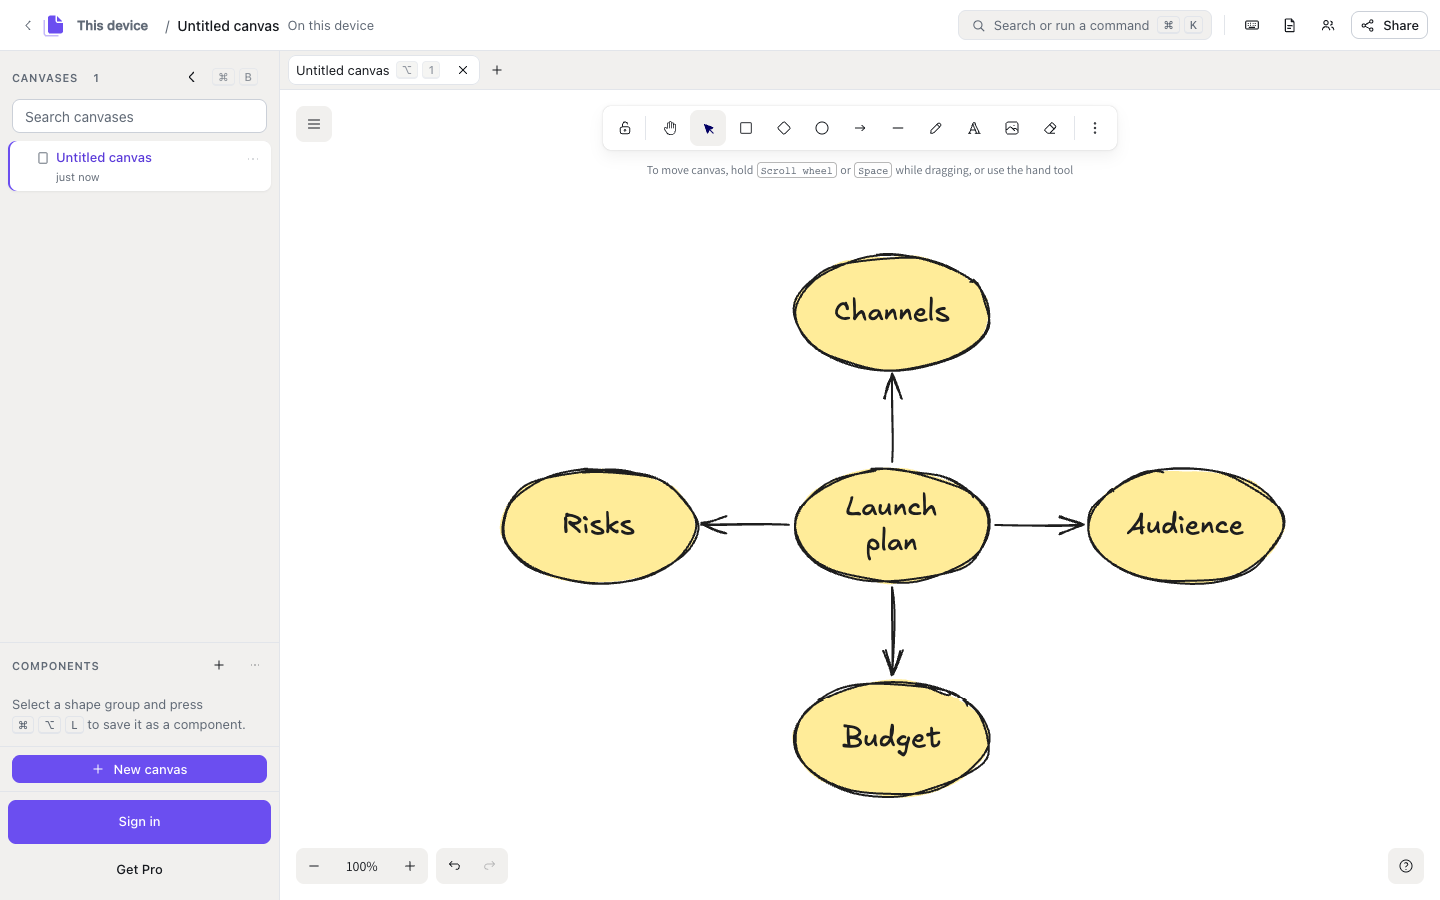Click the New canvas button
1440x900 pixels.
139,769
